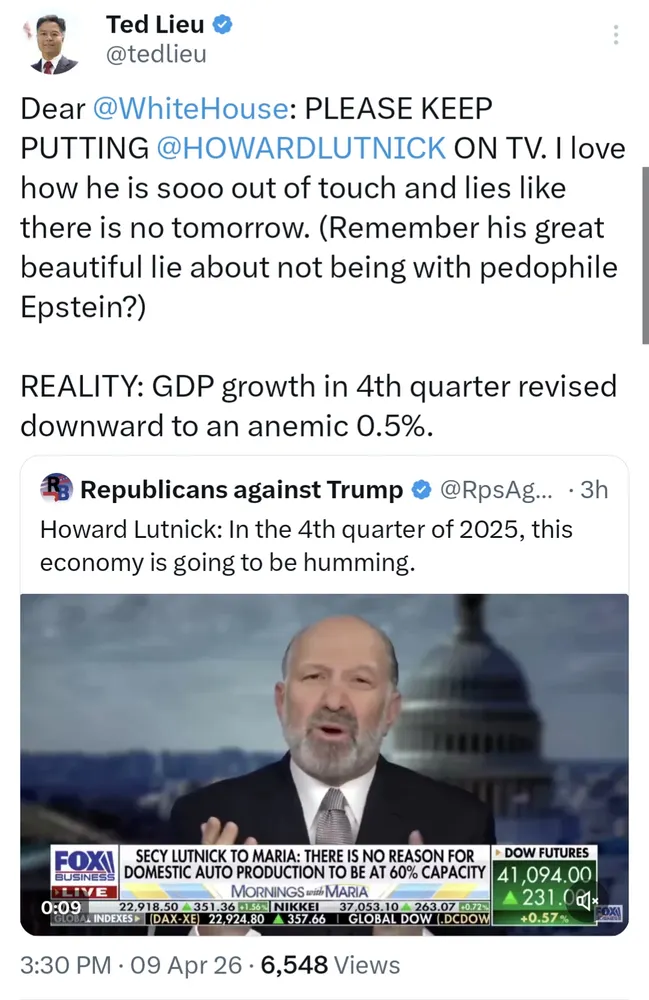Open the @HOWARDLUTNICK mention link

[301, 148]
